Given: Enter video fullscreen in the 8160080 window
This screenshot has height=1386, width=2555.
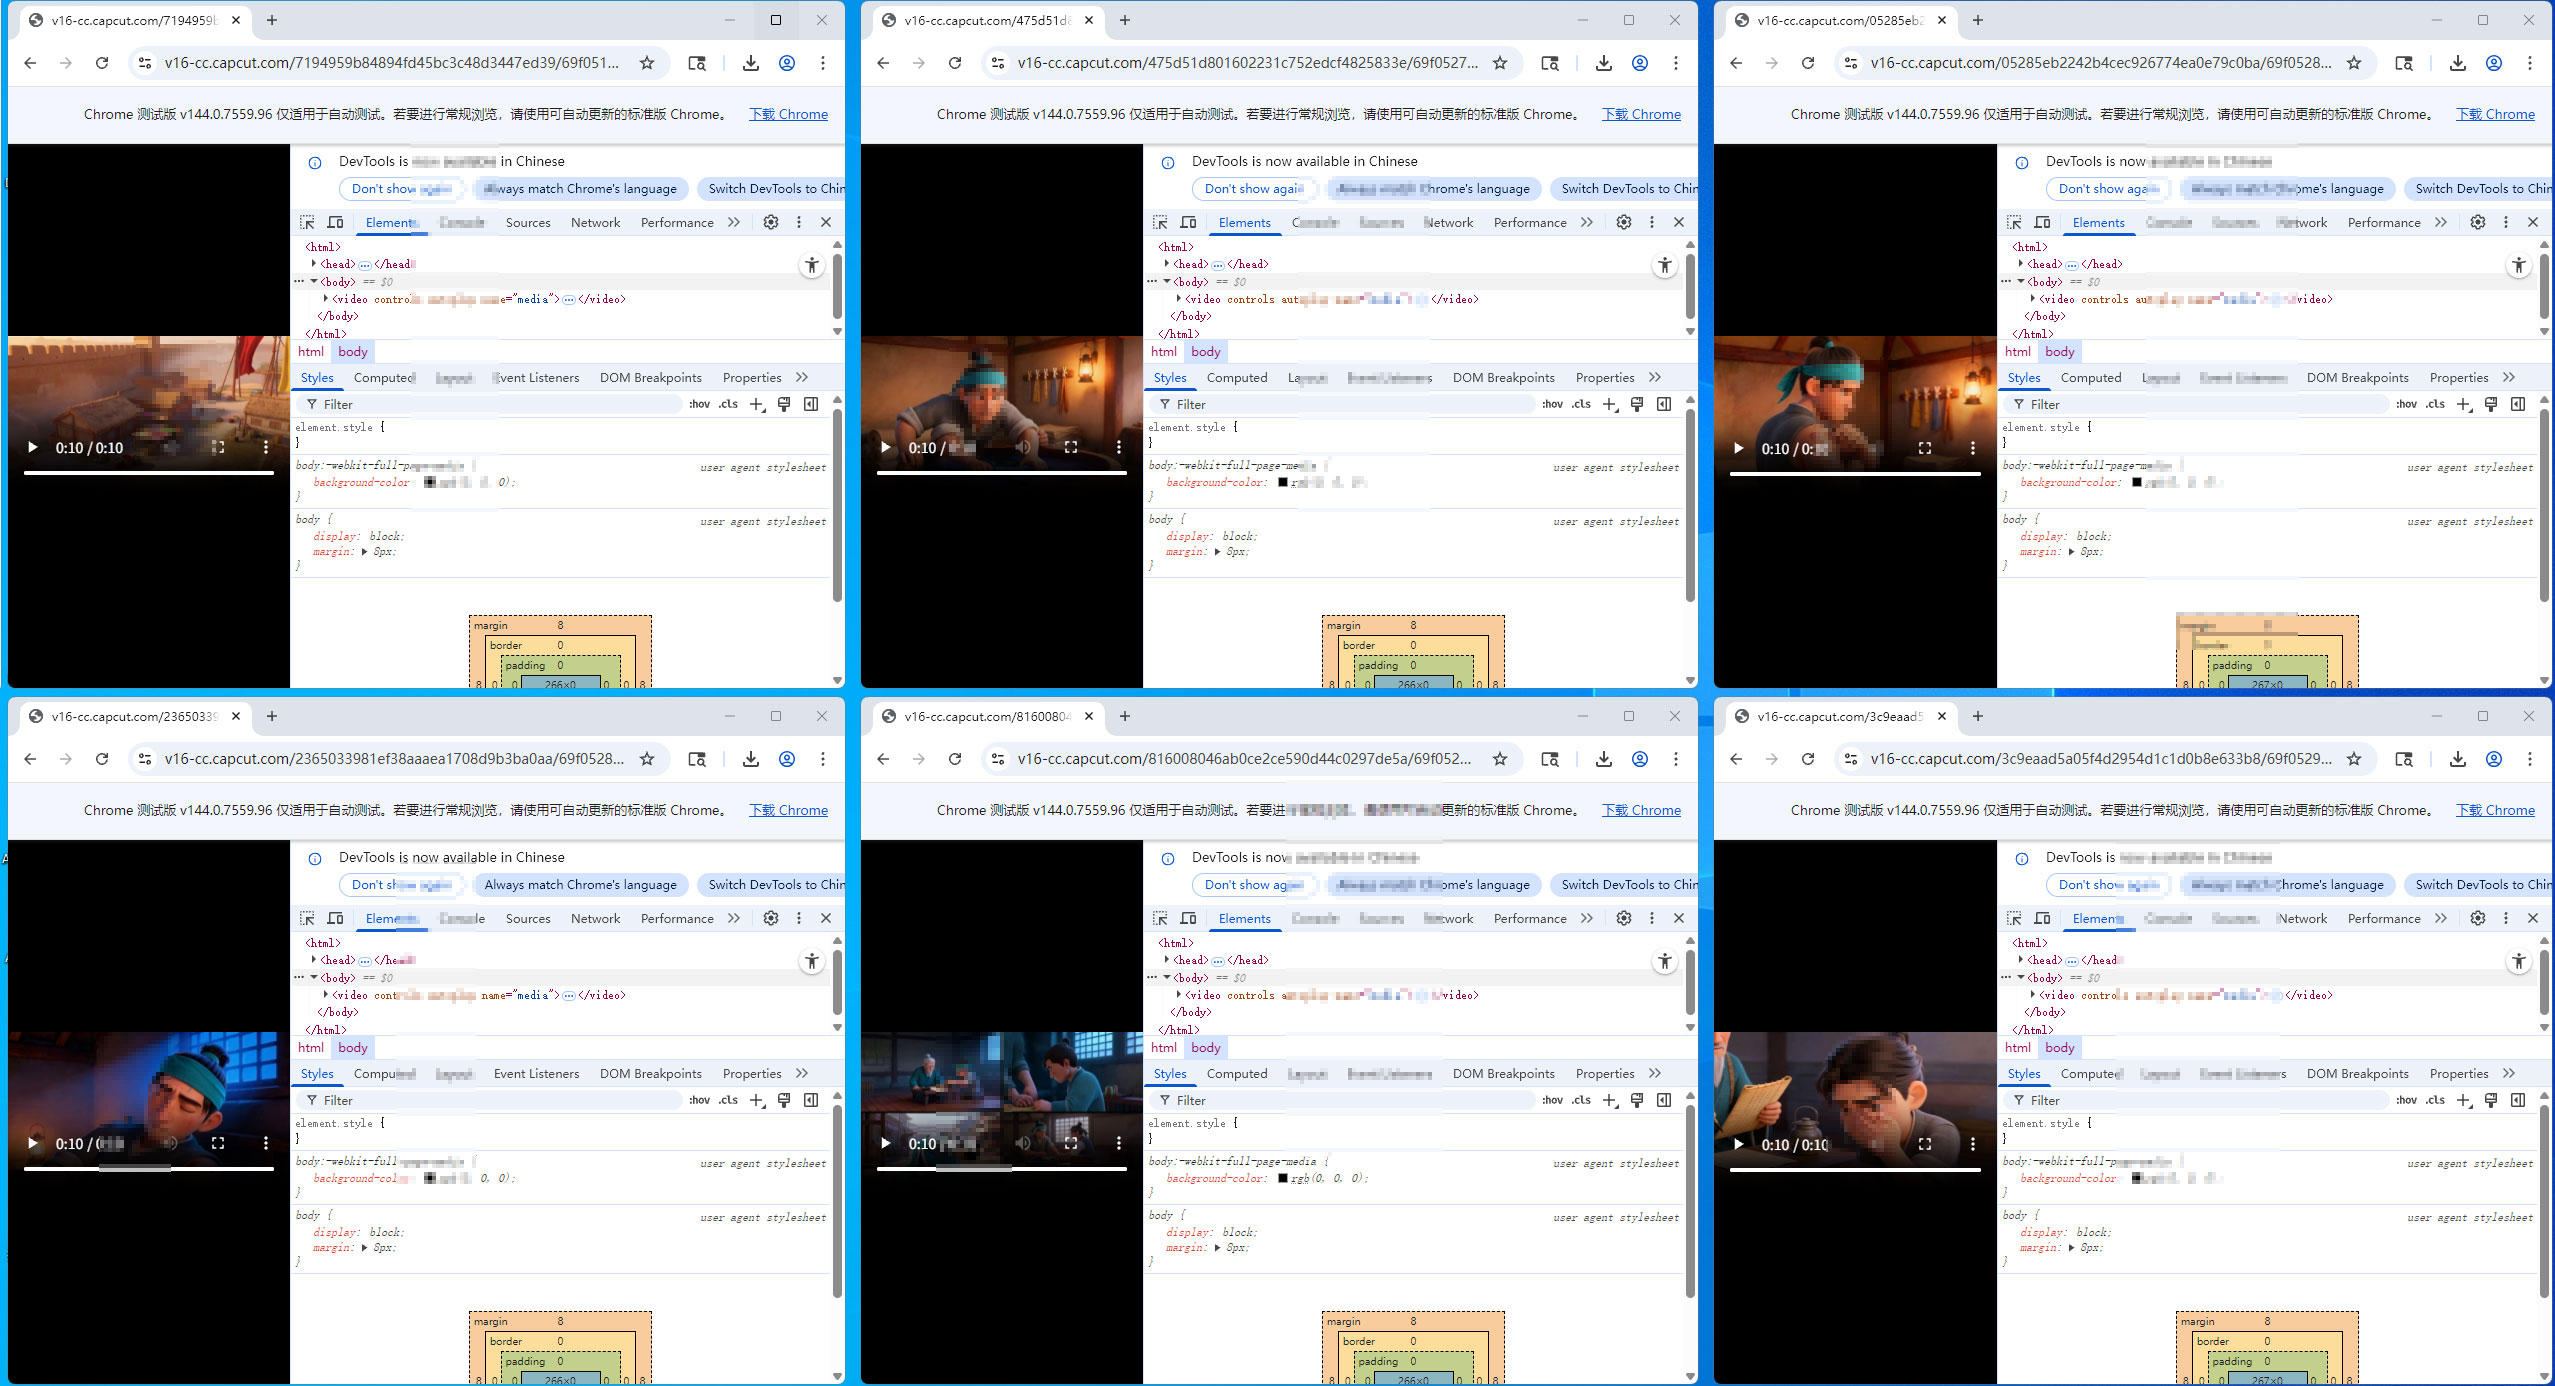Looking at the screenshot, I should pos(1071,1143).
